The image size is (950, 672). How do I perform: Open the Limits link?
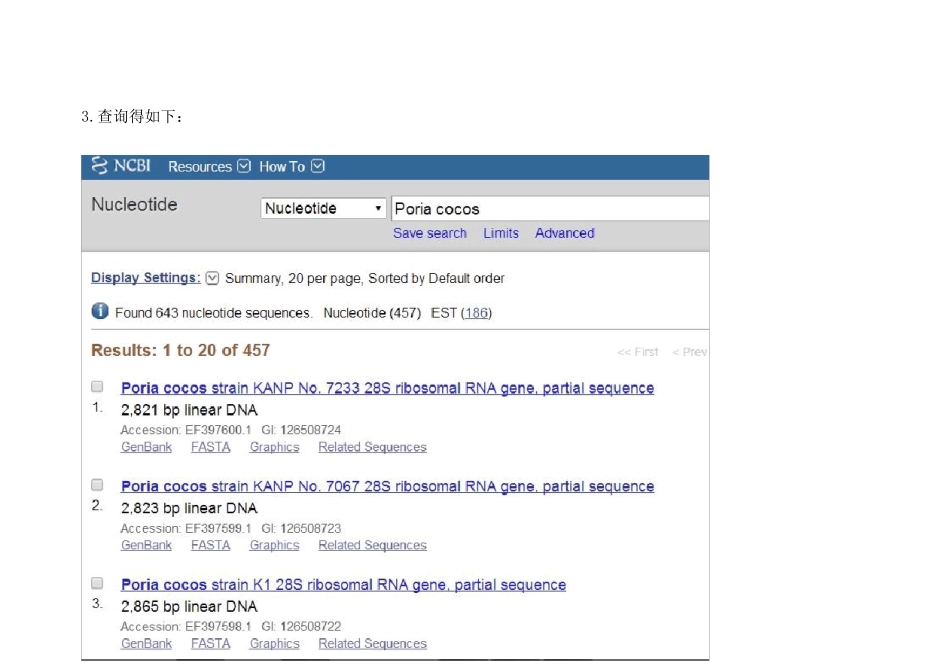[x=500, y=233]
